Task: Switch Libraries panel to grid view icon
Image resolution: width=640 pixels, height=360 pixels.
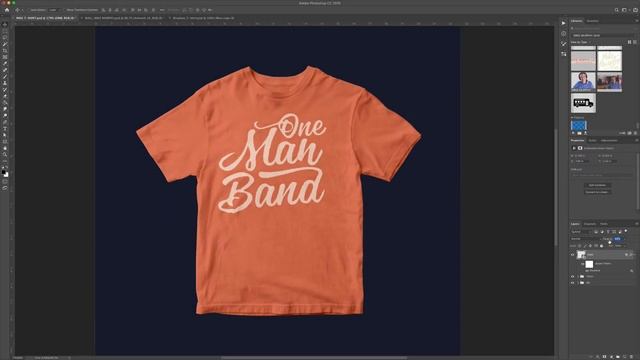Action: [629, 42]
